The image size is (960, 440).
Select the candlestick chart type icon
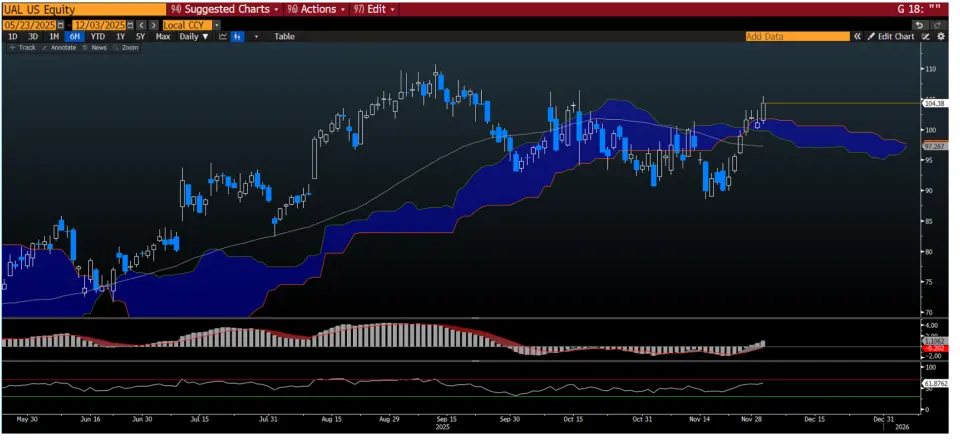point(238,36)
